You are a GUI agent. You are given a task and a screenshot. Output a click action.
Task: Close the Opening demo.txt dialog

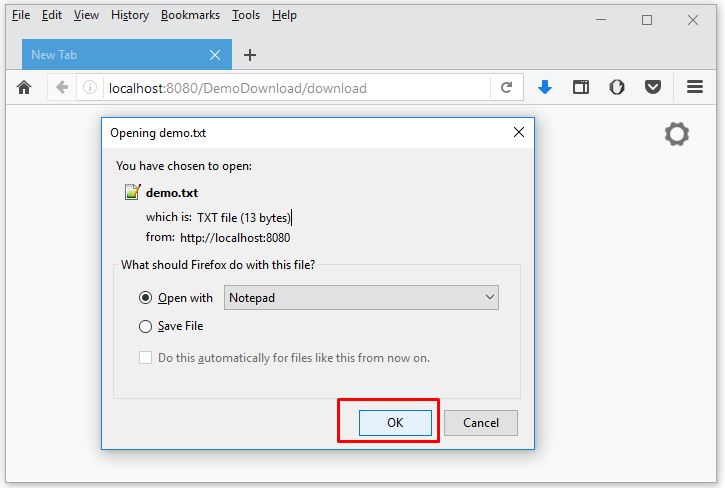pyautogui.click(x=519, y=132)
